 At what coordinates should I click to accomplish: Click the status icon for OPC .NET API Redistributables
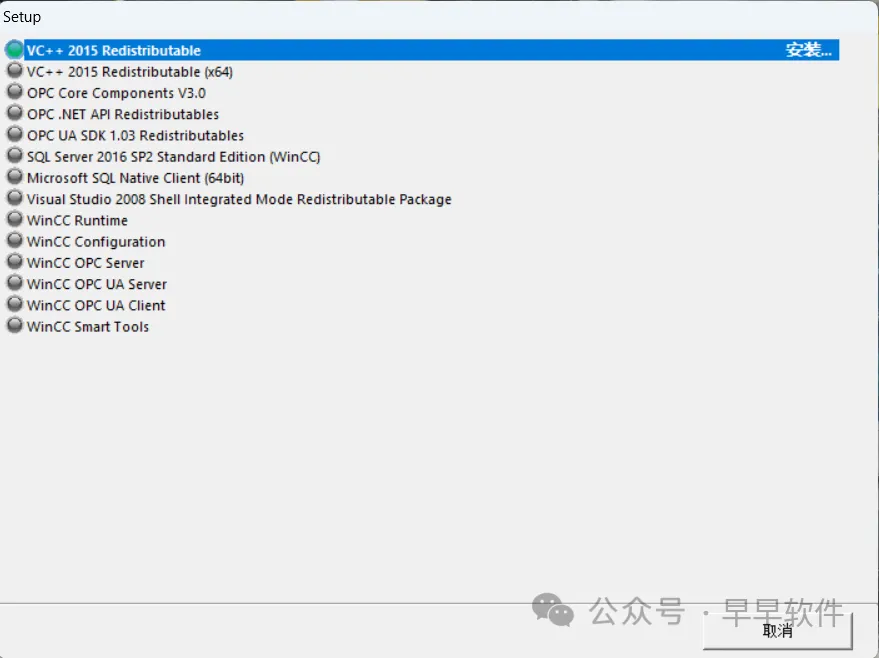[15, 113]
